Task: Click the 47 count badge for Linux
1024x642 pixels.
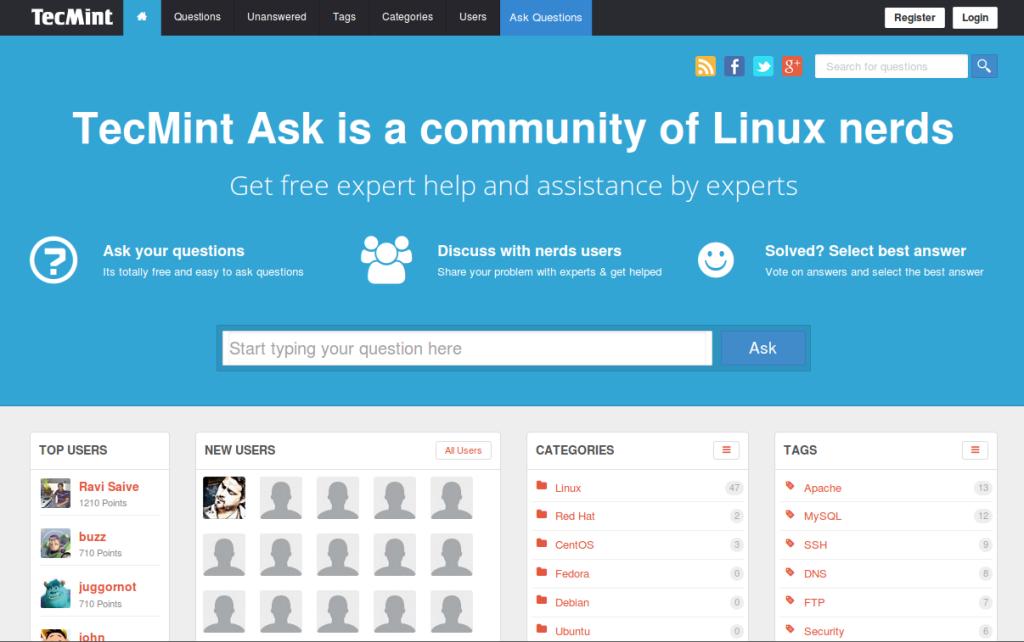Action: [734, 488]
